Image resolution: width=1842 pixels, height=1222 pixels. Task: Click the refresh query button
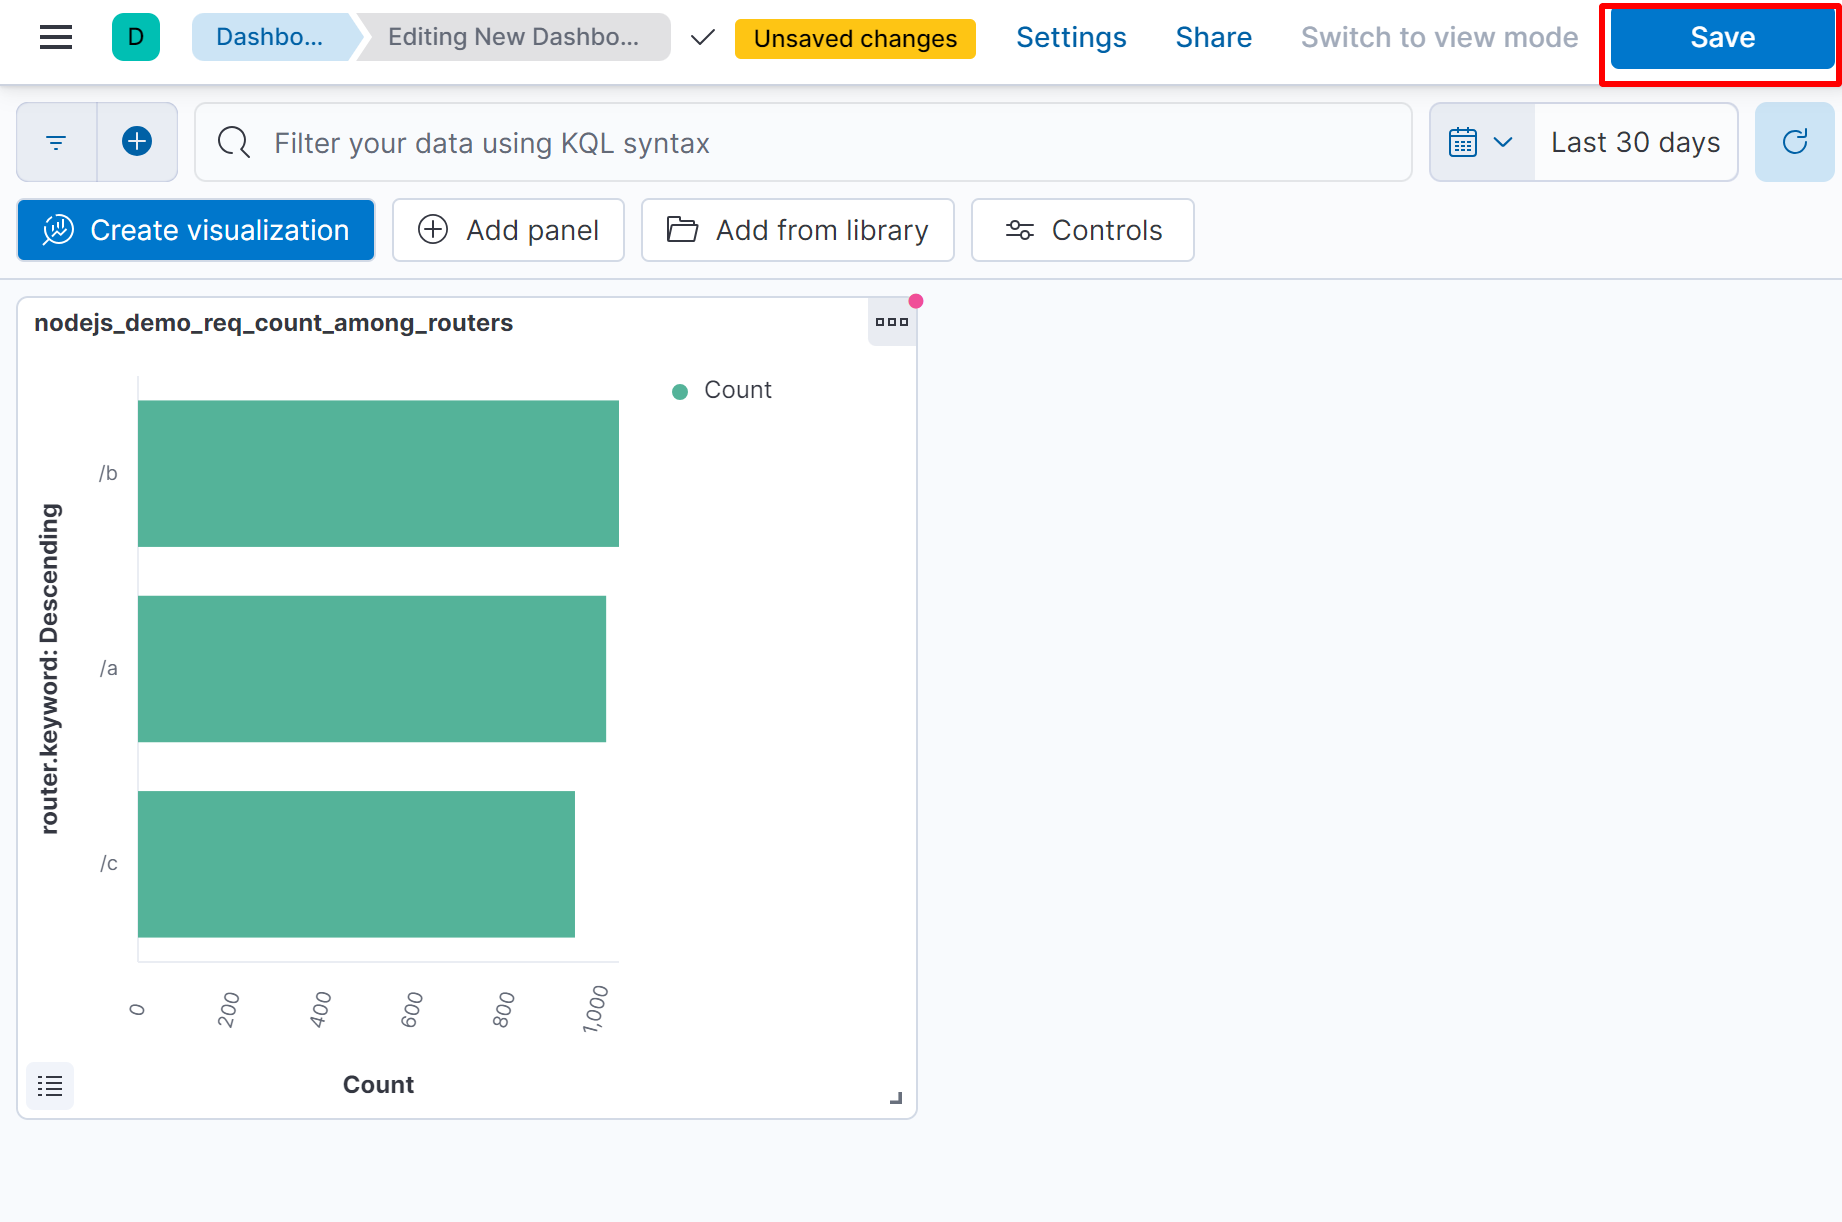pyautogui.click(x=1794, y=142)
